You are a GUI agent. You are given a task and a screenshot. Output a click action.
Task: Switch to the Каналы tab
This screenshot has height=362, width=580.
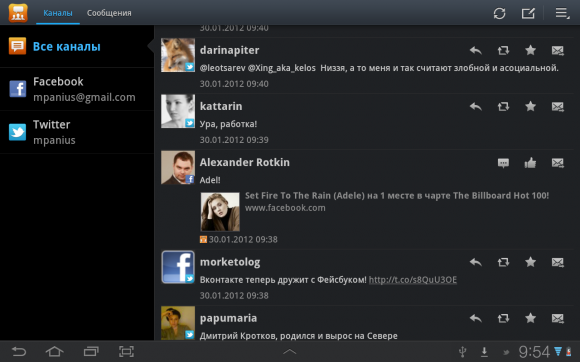coord(58,13)
